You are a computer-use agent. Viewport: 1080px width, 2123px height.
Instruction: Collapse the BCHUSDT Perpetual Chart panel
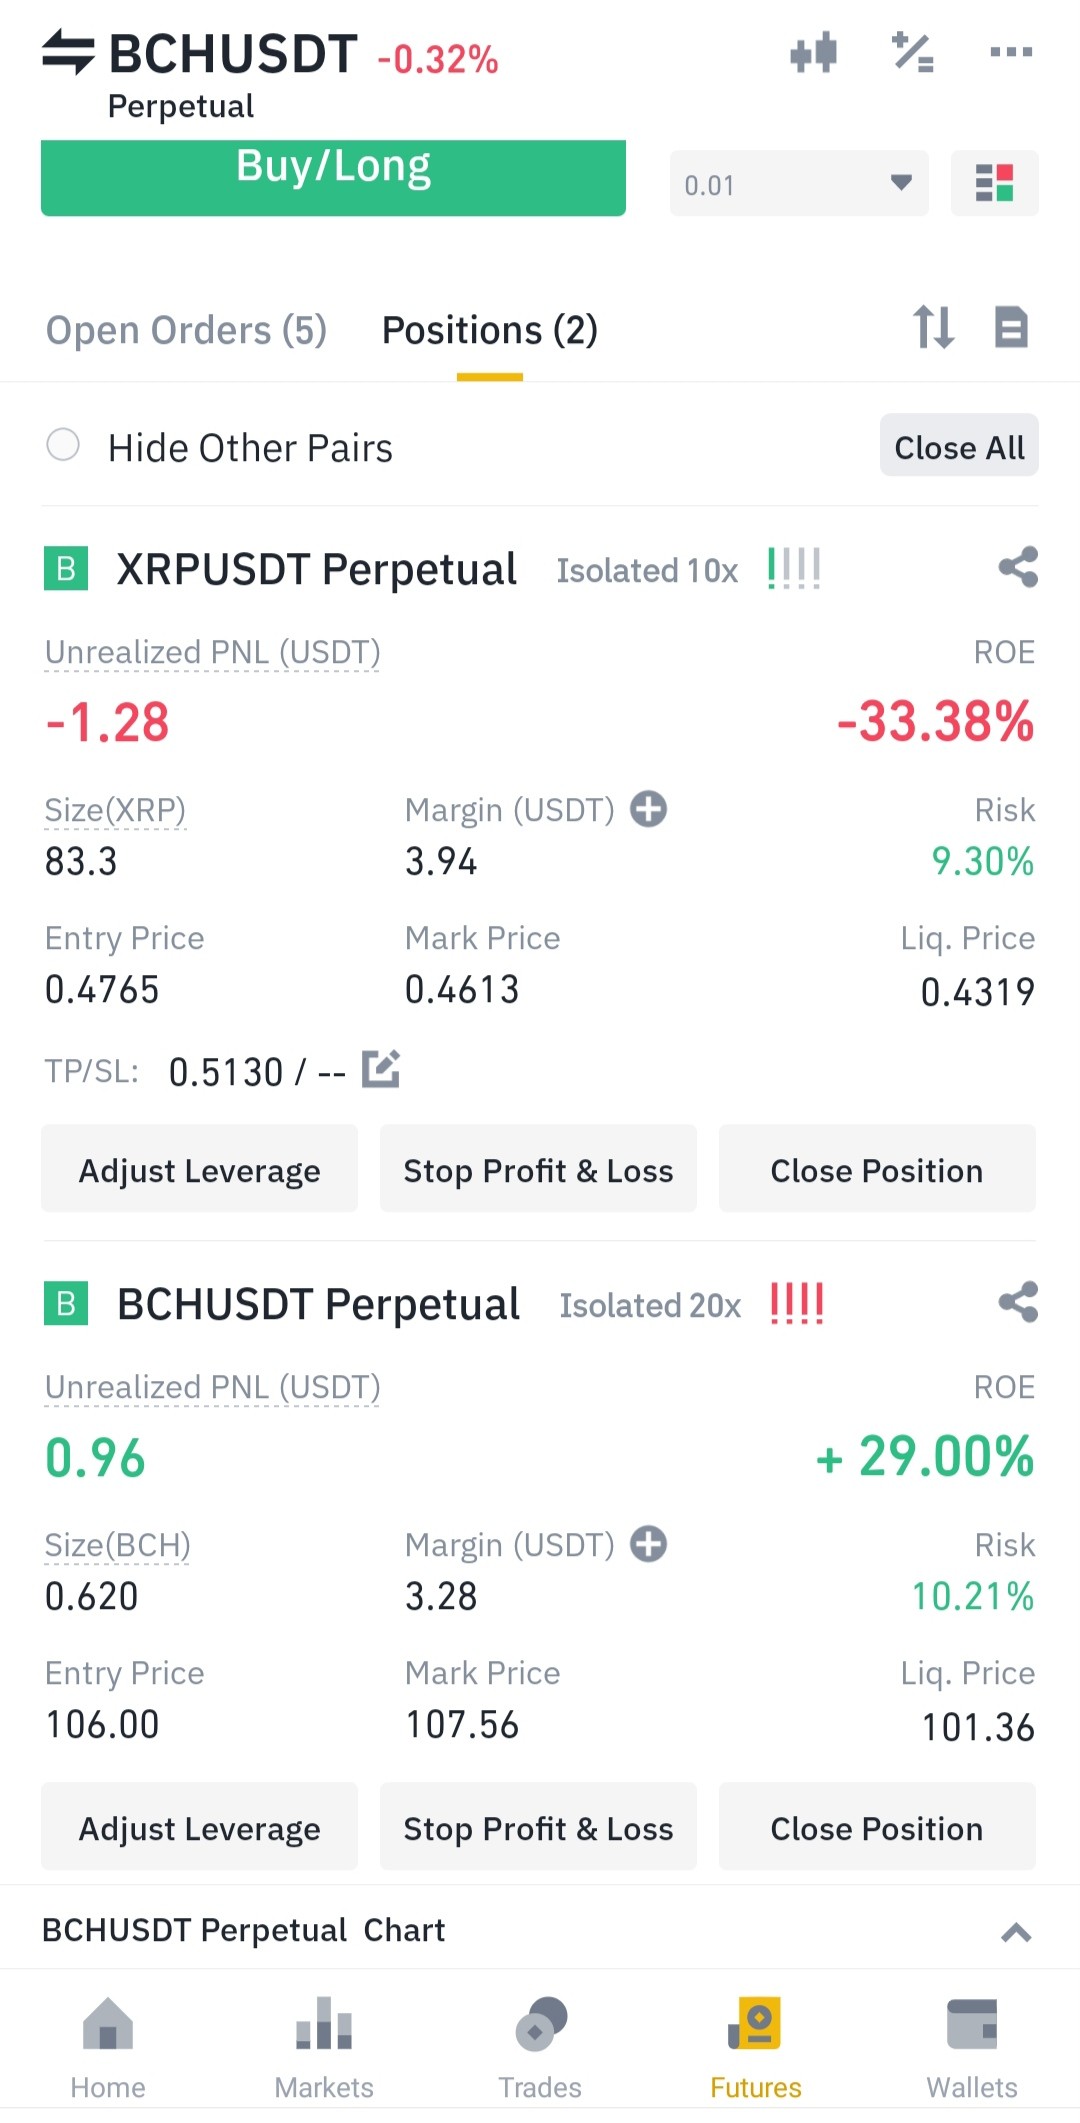coord(1016,1932)
